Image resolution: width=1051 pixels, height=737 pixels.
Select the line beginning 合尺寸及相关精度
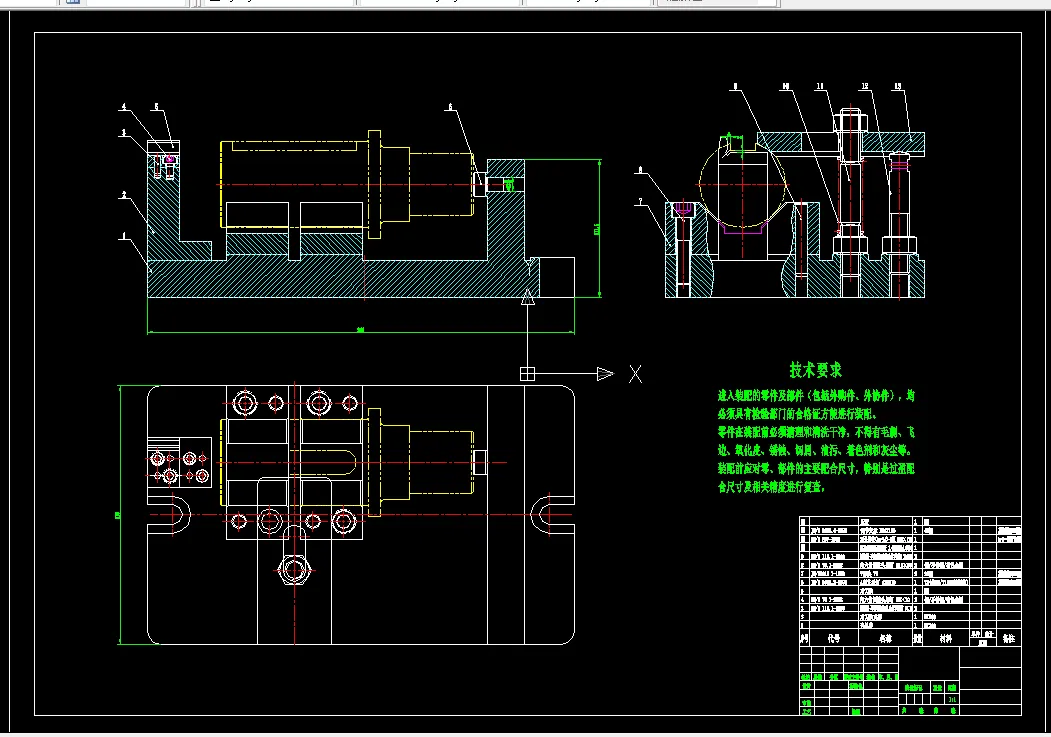pos(771,487)
